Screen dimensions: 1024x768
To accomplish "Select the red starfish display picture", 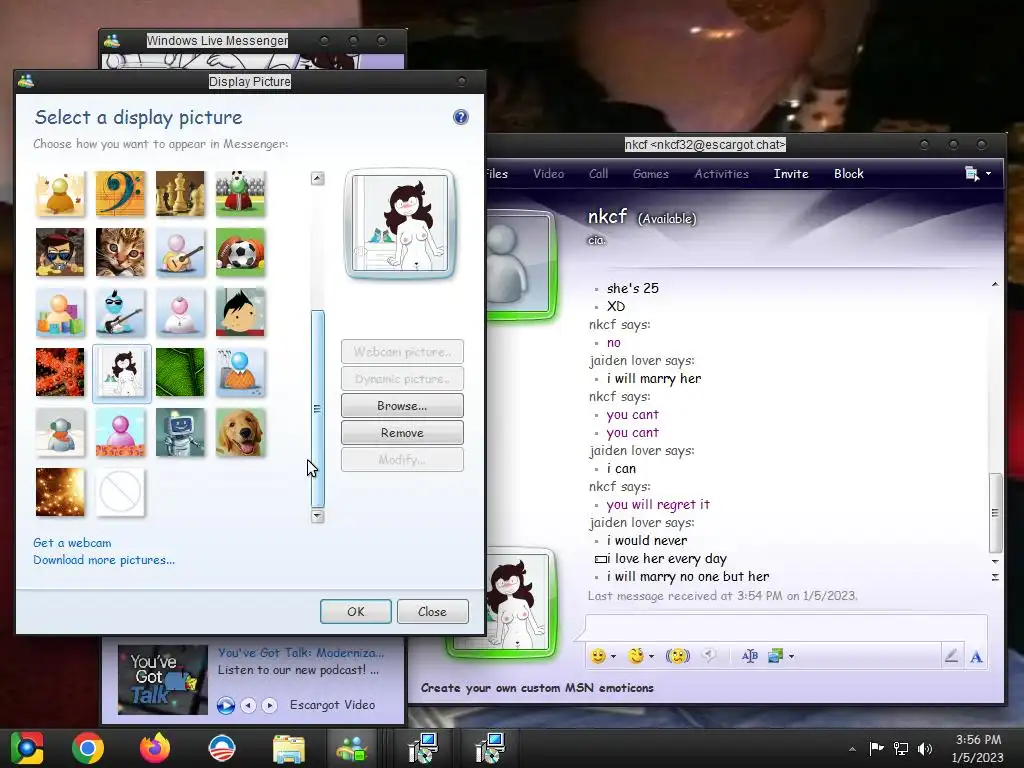I will coord(60,372).
